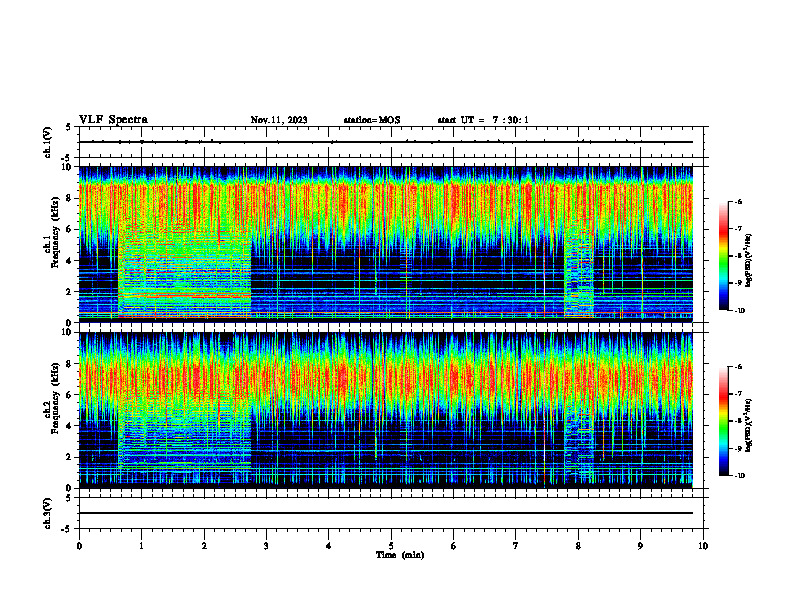This screenshot has width=792, height=612.
Task: Click the "ch.1(V)" vertical axis label
Action: click(x=48, y=142)
